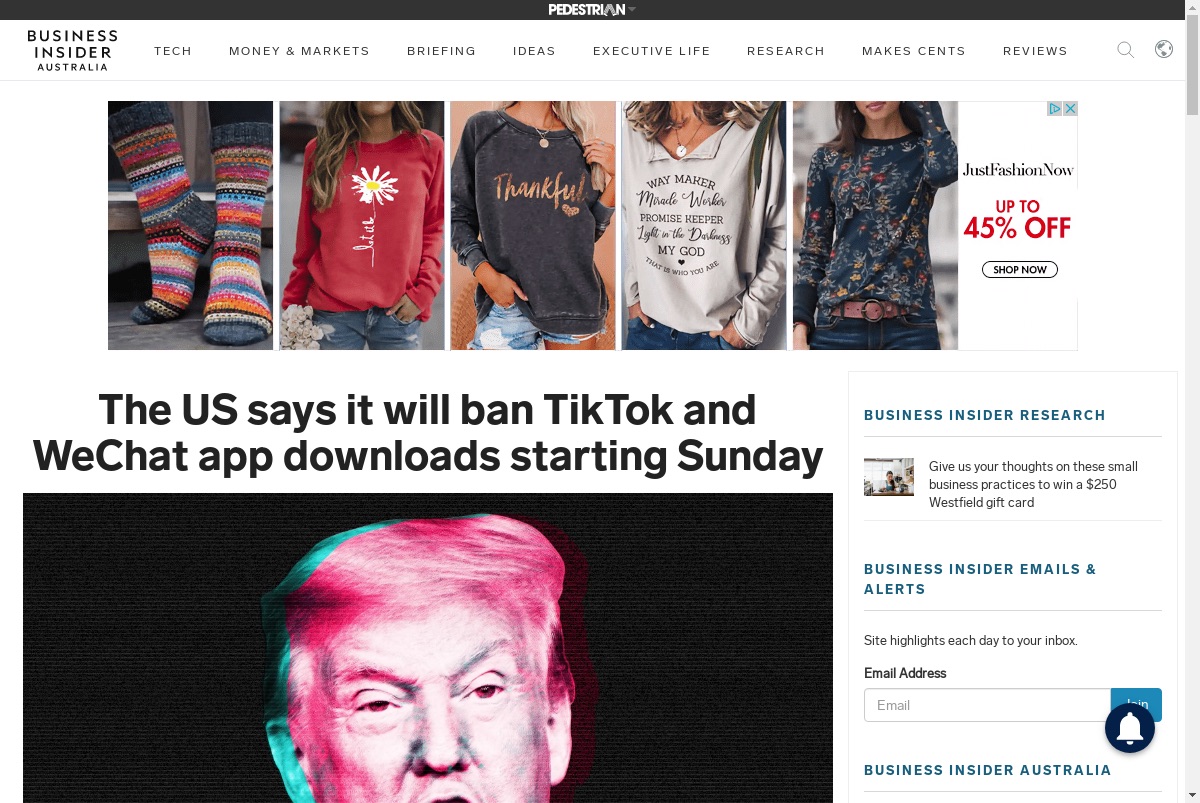Click the Join email signup button

pos(1136,705)
